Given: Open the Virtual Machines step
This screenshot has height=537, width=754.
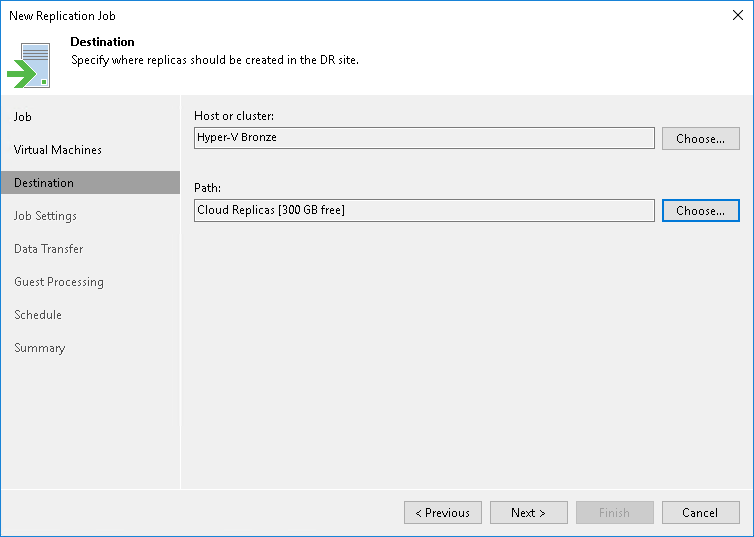Looking at the screenshot, I should [58, 150].
